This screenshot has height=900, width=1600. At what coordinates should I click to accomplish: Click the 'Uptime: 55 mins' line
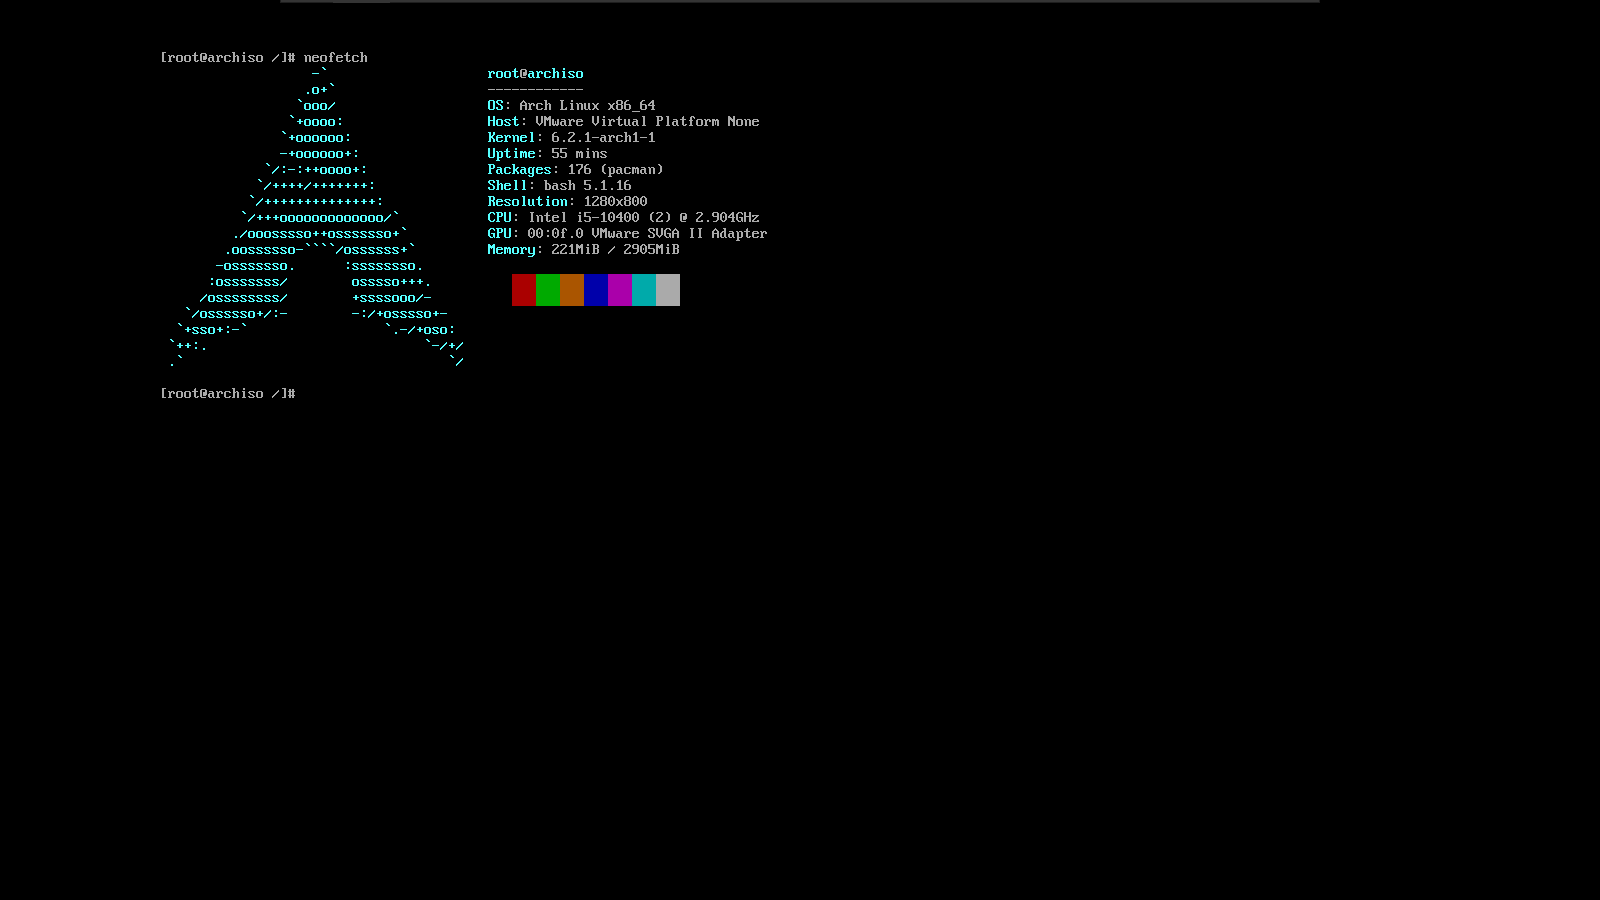pos(548,154)
